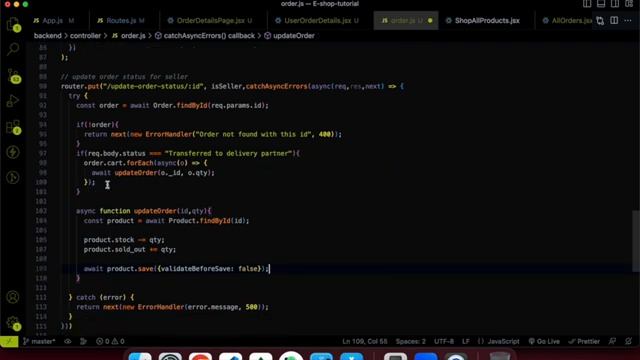The width and height of the screenshot is (640, 360).
Task: Click the lightning bolt icon in the activity bar
Action: (x=13, y=152)
